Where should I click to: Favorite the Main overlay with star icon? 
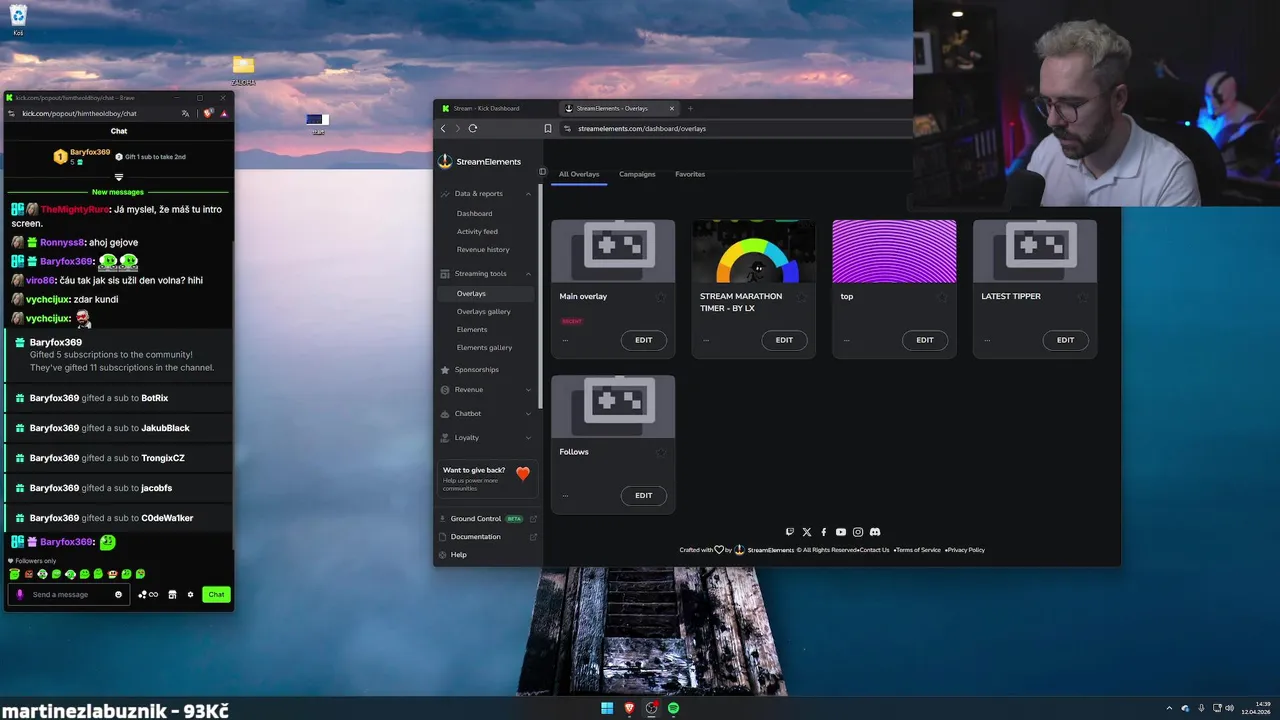pos(660,297)
